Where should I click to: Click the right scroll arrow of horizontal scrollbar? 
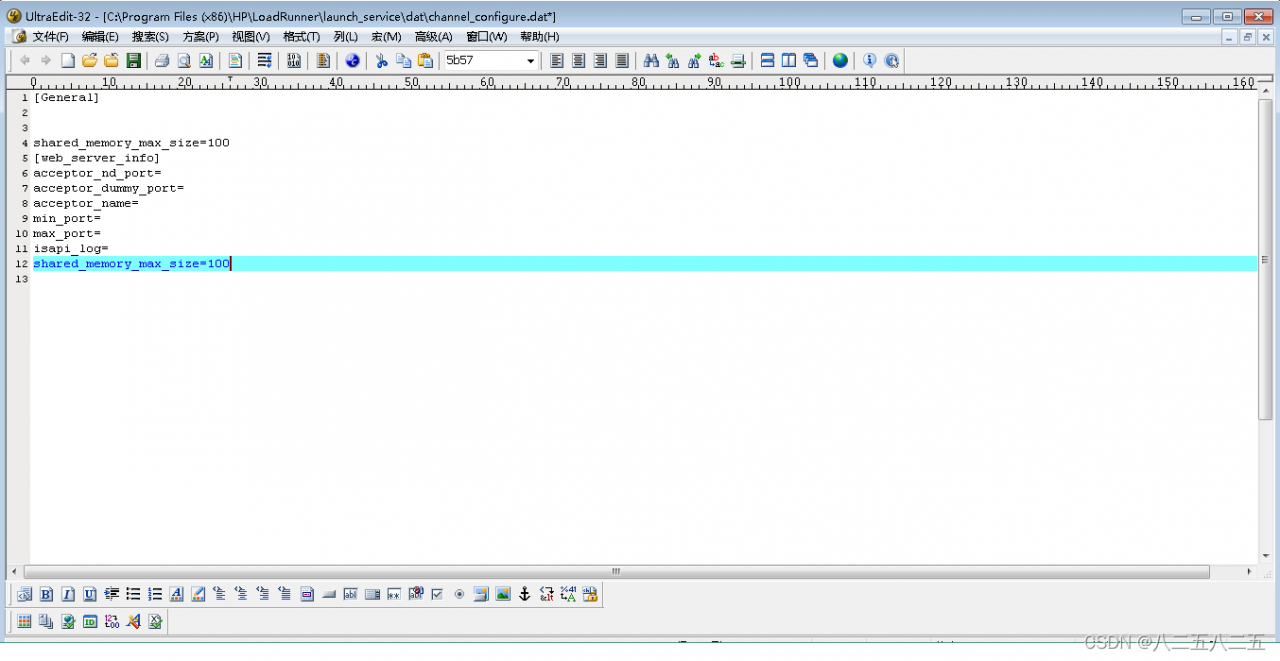click(1249, 572)
